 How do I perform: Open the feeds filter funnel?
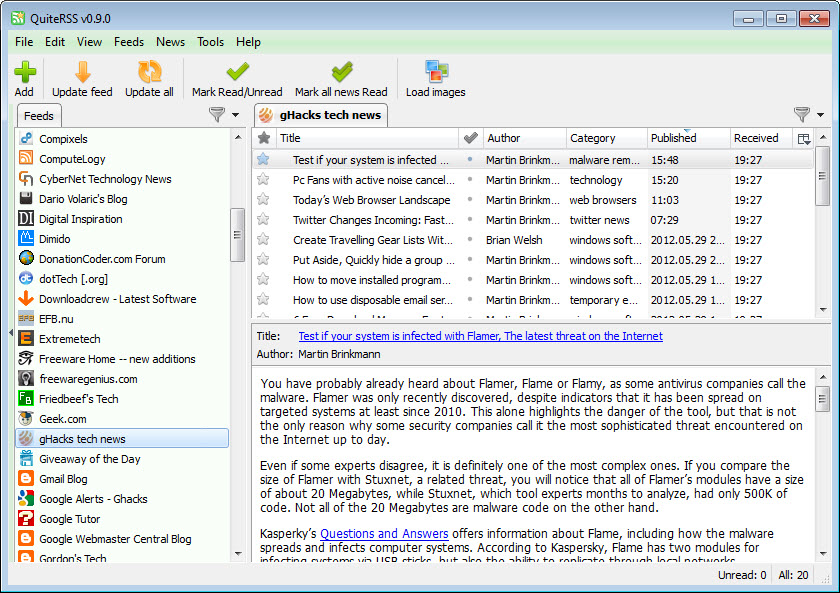point(217,115)
